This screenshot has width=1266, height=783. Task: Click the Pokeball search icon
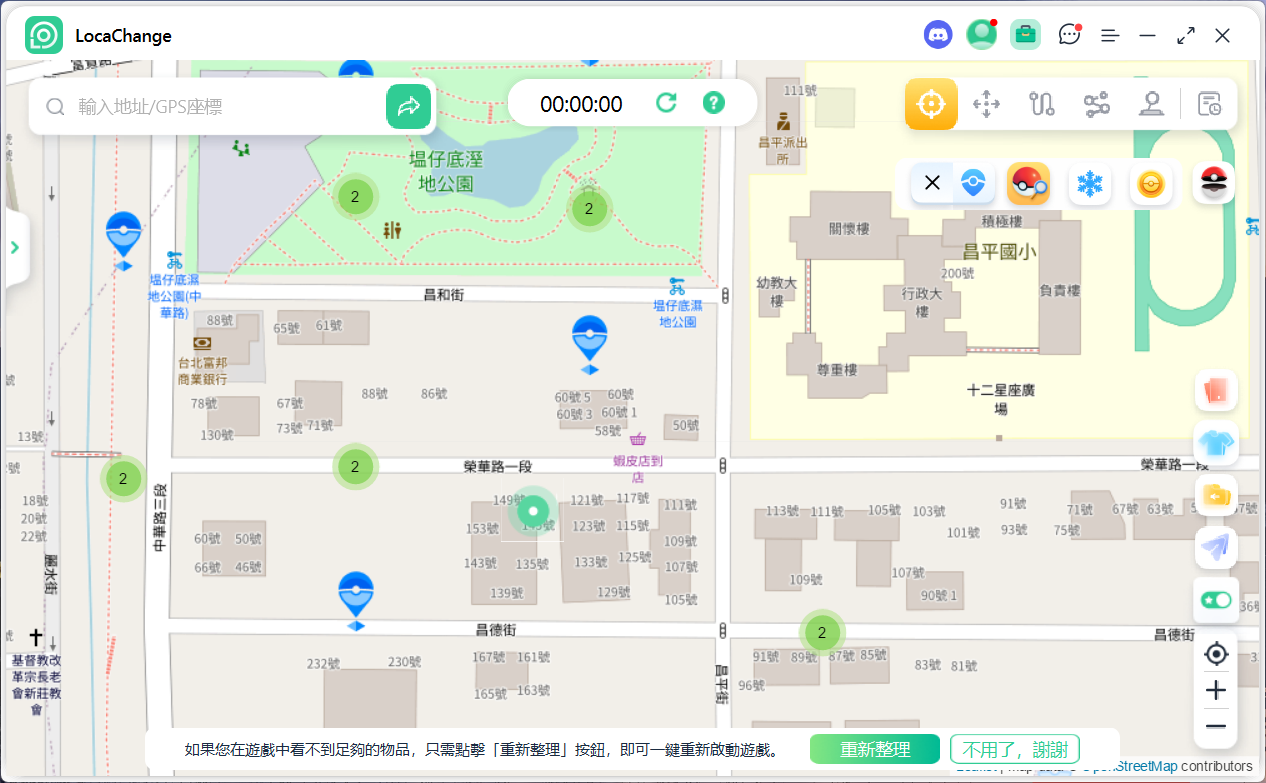(x=1028, y=183)
